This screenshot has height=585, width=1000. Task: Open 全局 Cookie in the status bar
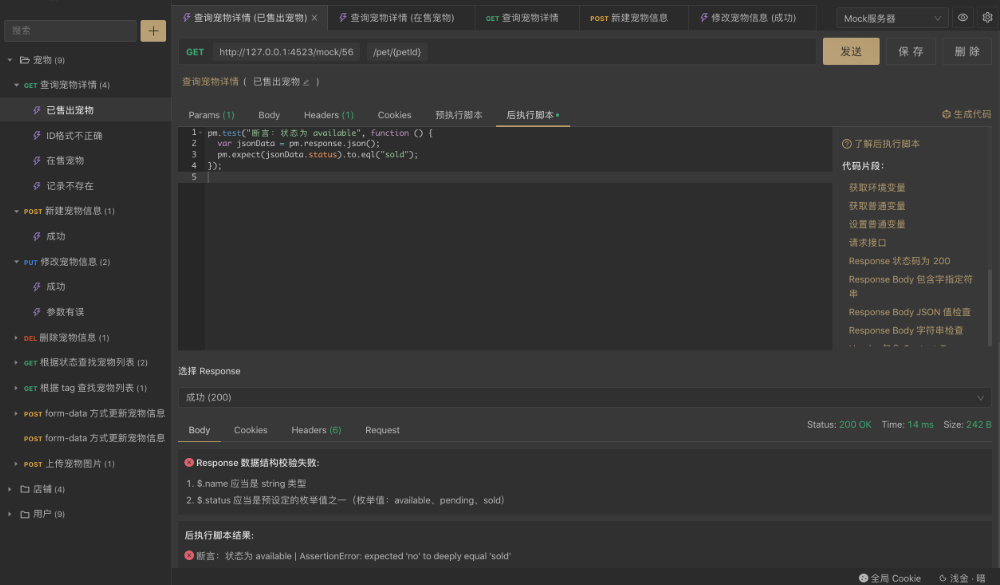(889, 578)
